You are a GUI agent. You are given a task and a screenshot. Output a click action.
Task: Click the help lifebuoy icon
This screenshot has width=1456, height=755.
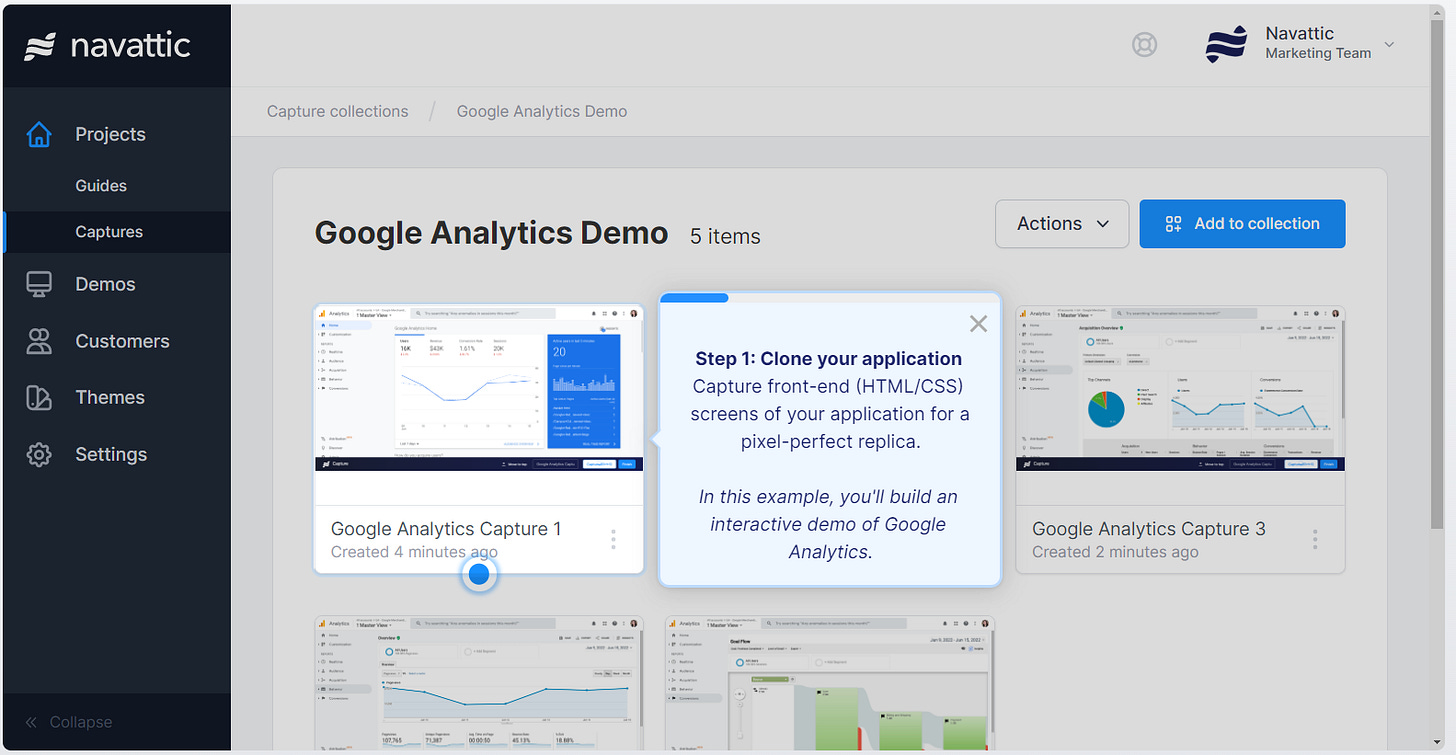point(1144,45)
